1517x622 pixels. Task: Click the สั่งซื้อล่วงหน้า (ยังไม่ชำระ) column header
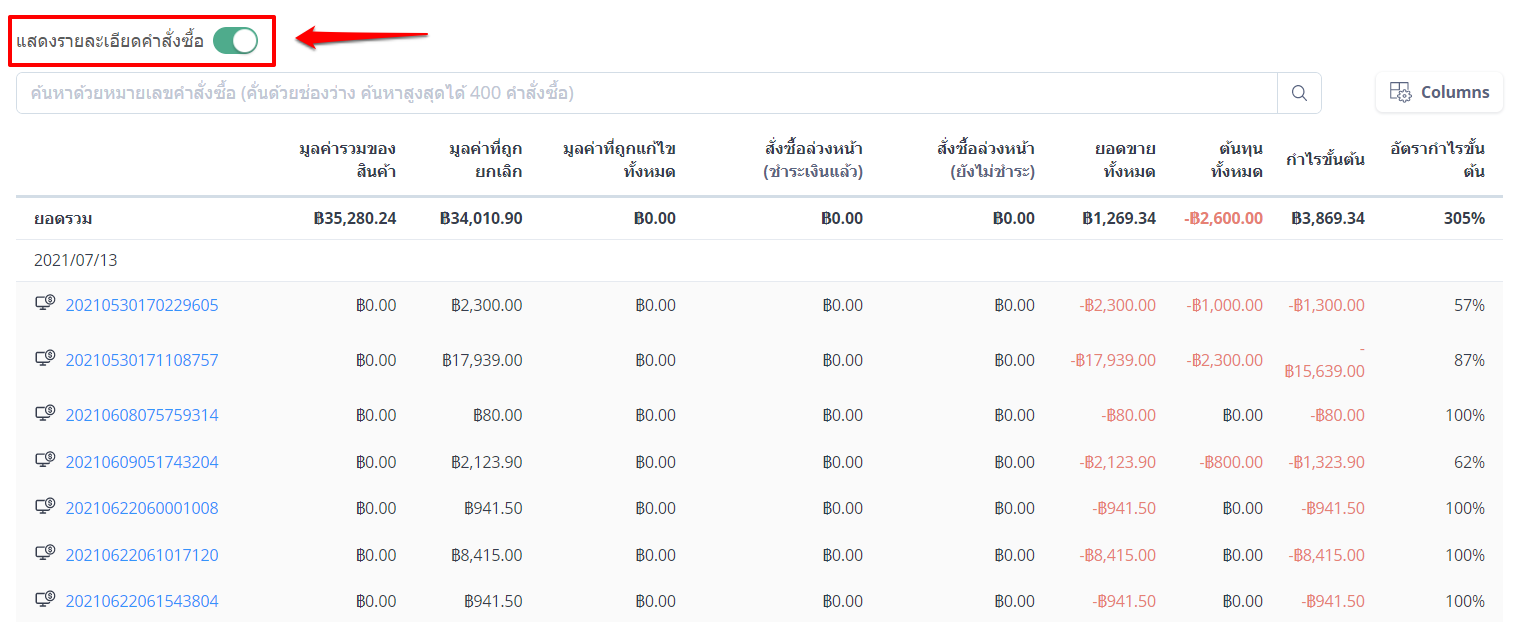click(986, 160)
